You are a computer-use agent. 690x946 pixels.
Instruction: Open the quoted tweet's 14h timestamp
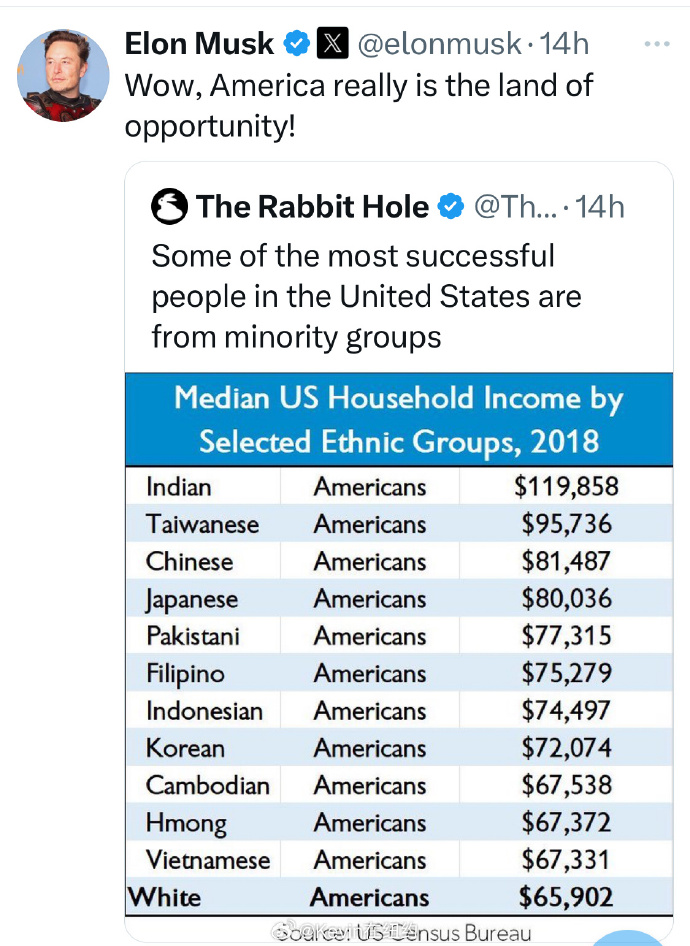click(x=599, y=207)
